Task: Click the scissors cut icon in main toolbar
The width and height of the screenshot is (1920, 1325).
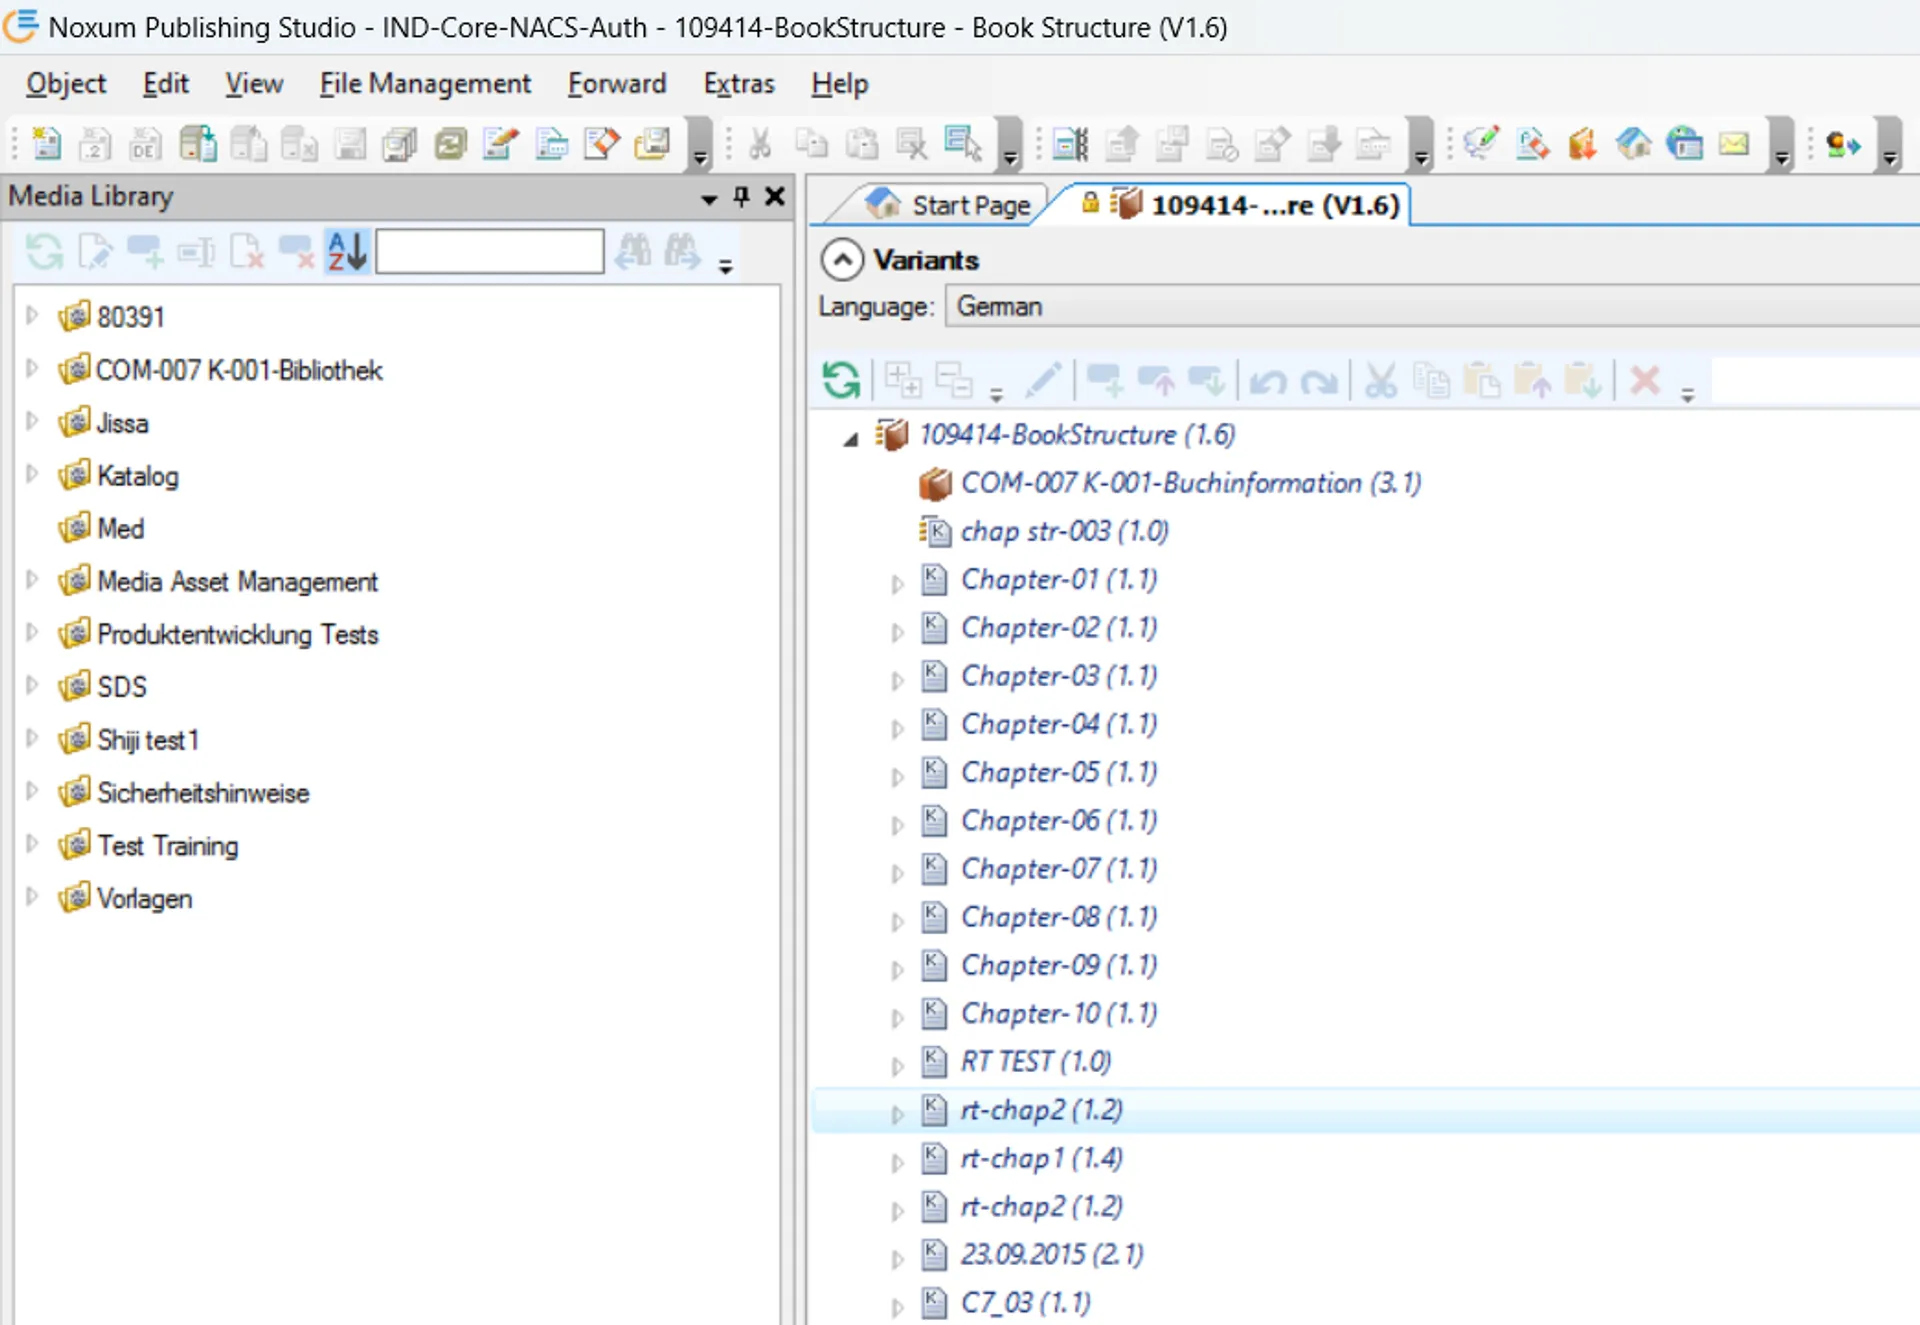Action: click(x=760, y=144)
